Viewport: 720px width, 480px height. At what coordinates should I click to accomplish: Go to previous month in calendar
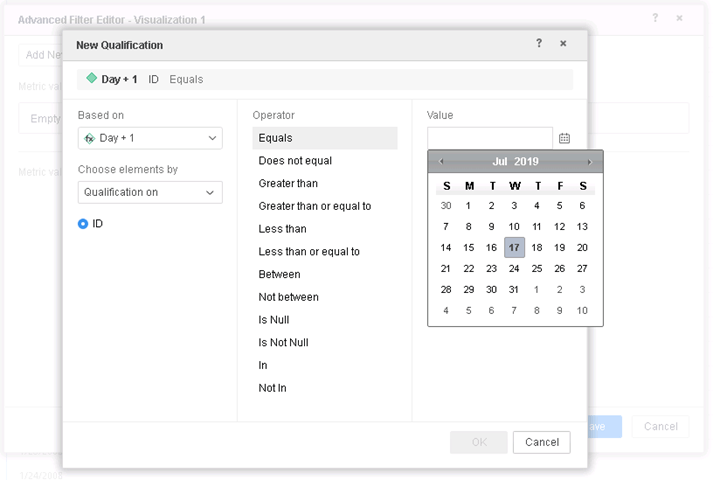coord(441,162)
